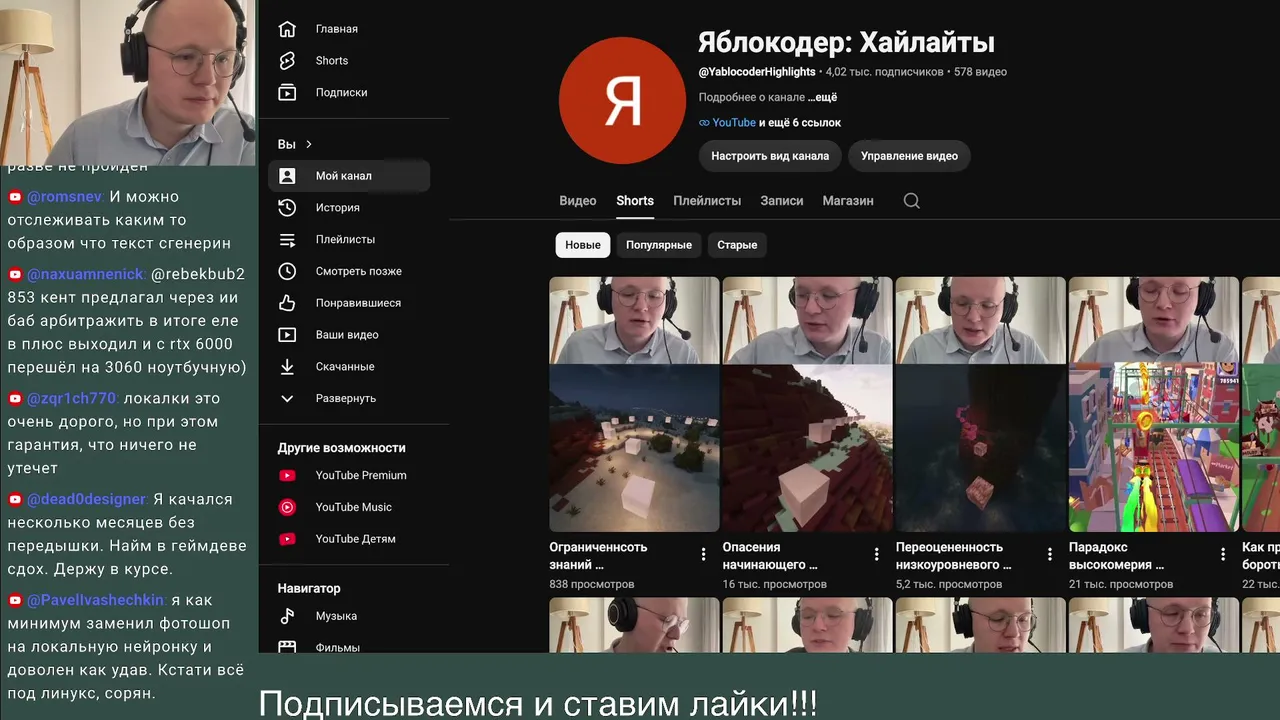Filter shorts by Старые
This screenshot has width=1280, height=720.
click(x=737, y=245)
